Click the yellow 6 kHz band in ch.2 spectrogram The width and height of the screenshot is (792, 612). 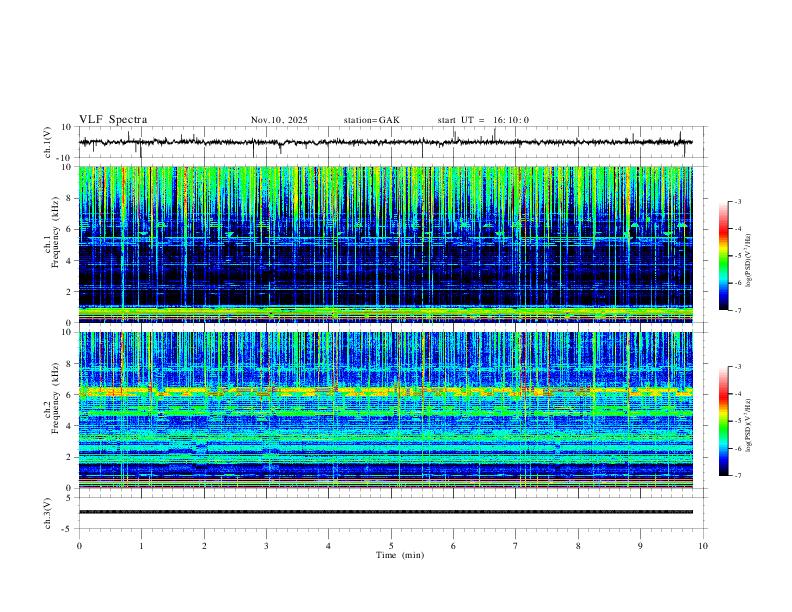point(385,391)
